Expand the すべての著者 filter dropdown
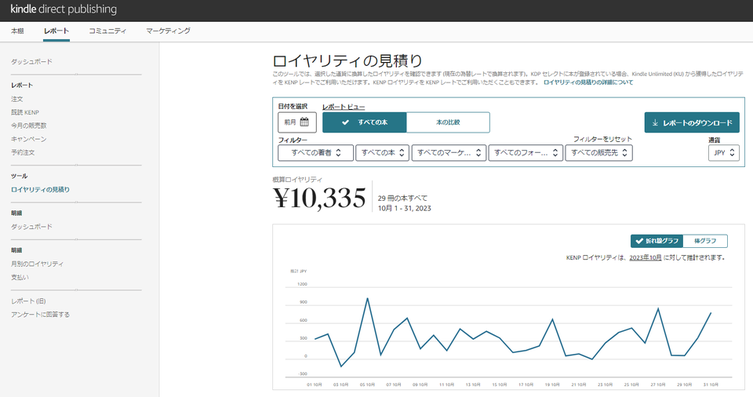 (x=316, y=153)
